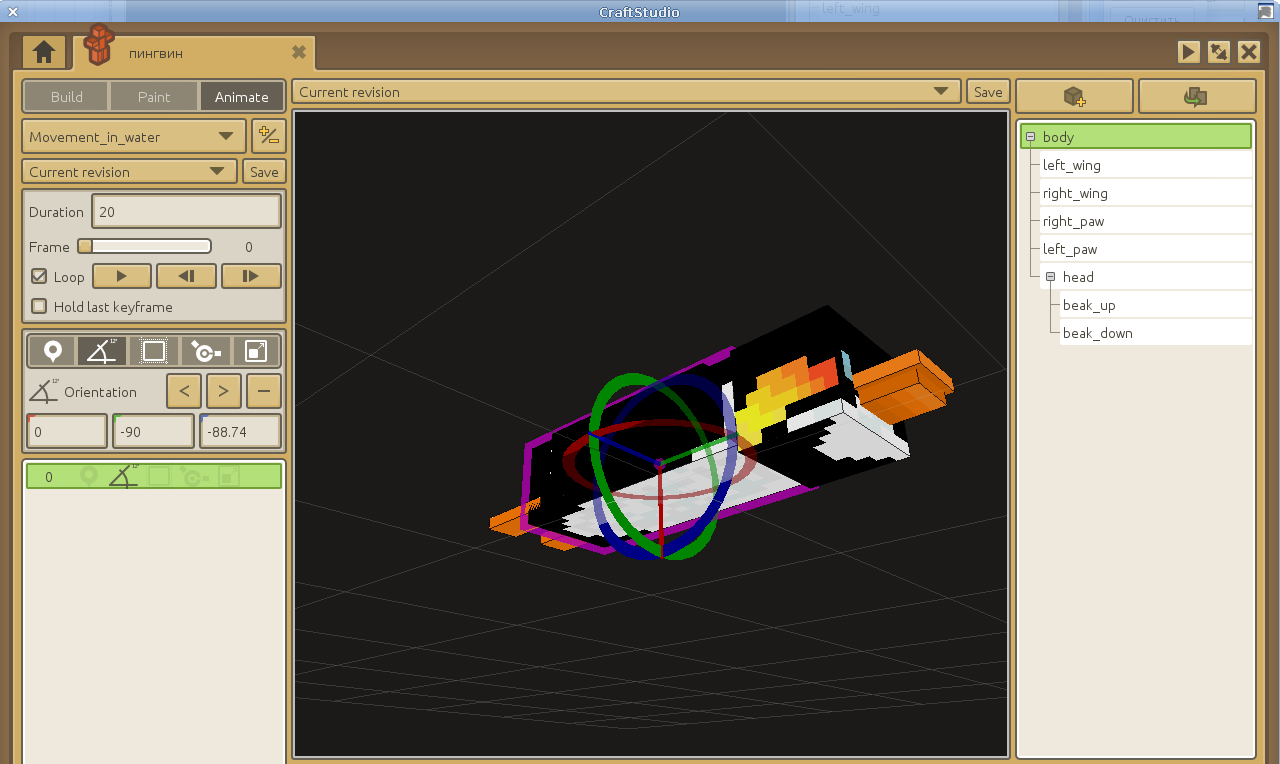Enable Hold last keyframe

39,307
